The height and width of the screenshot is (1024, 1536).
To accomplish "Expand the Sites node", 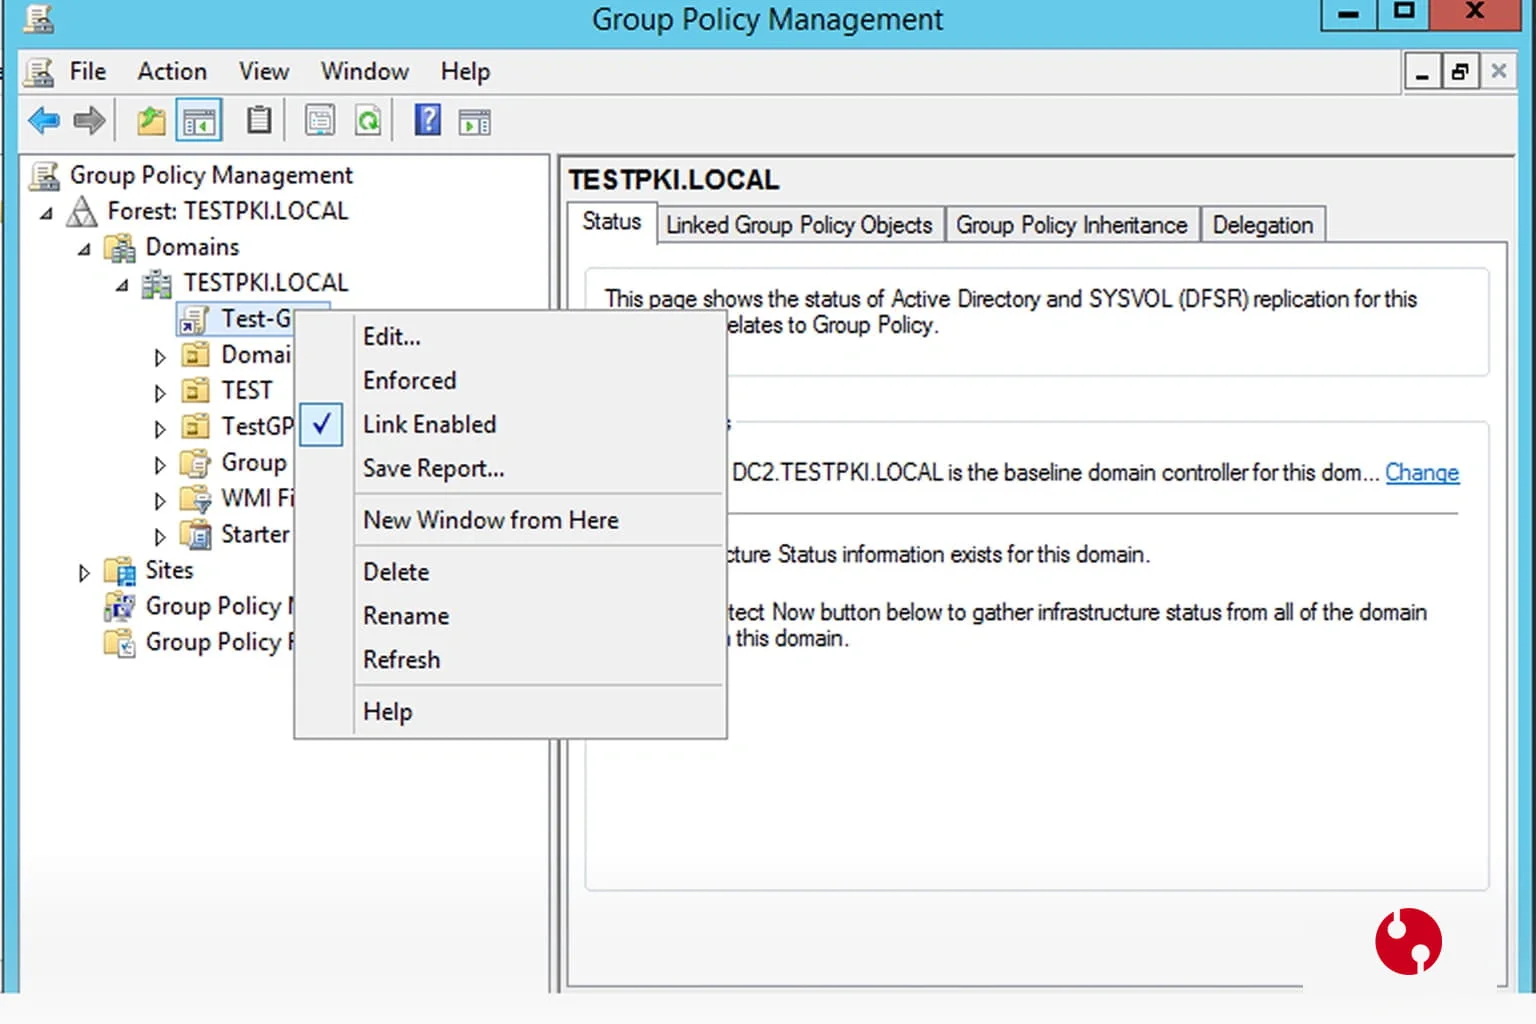I will click(x=84, y=572).
